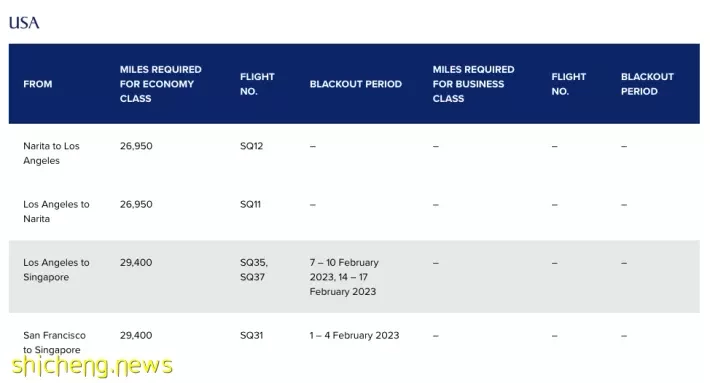
Task: Click the Miles Required for Economy Class header
Action: [161, 84]
